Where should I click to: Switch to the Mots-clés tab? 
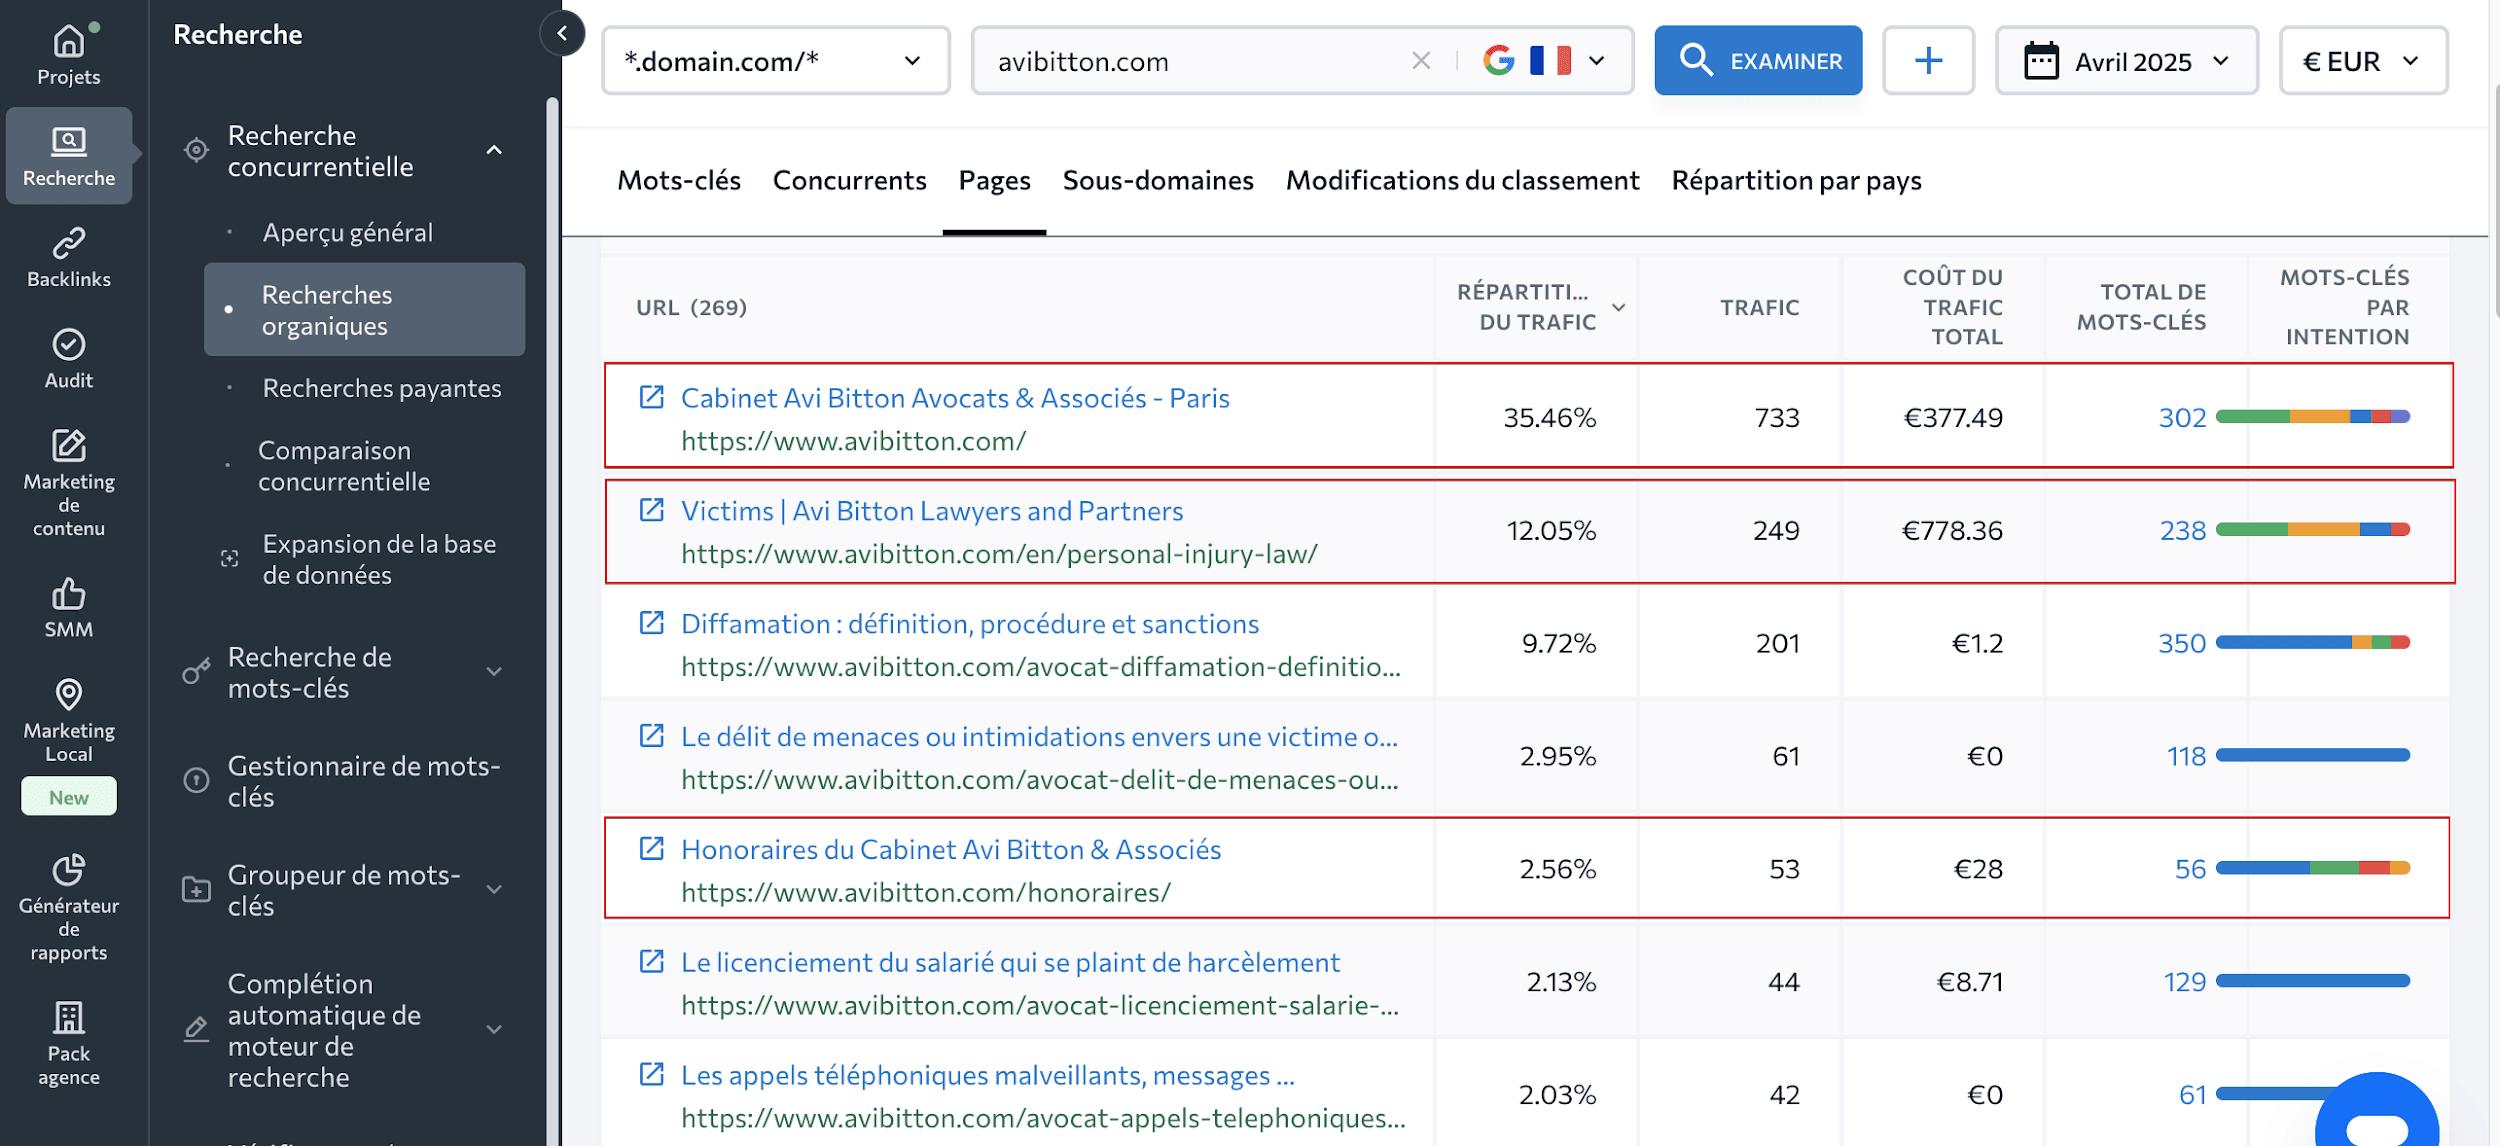[679, 180]
